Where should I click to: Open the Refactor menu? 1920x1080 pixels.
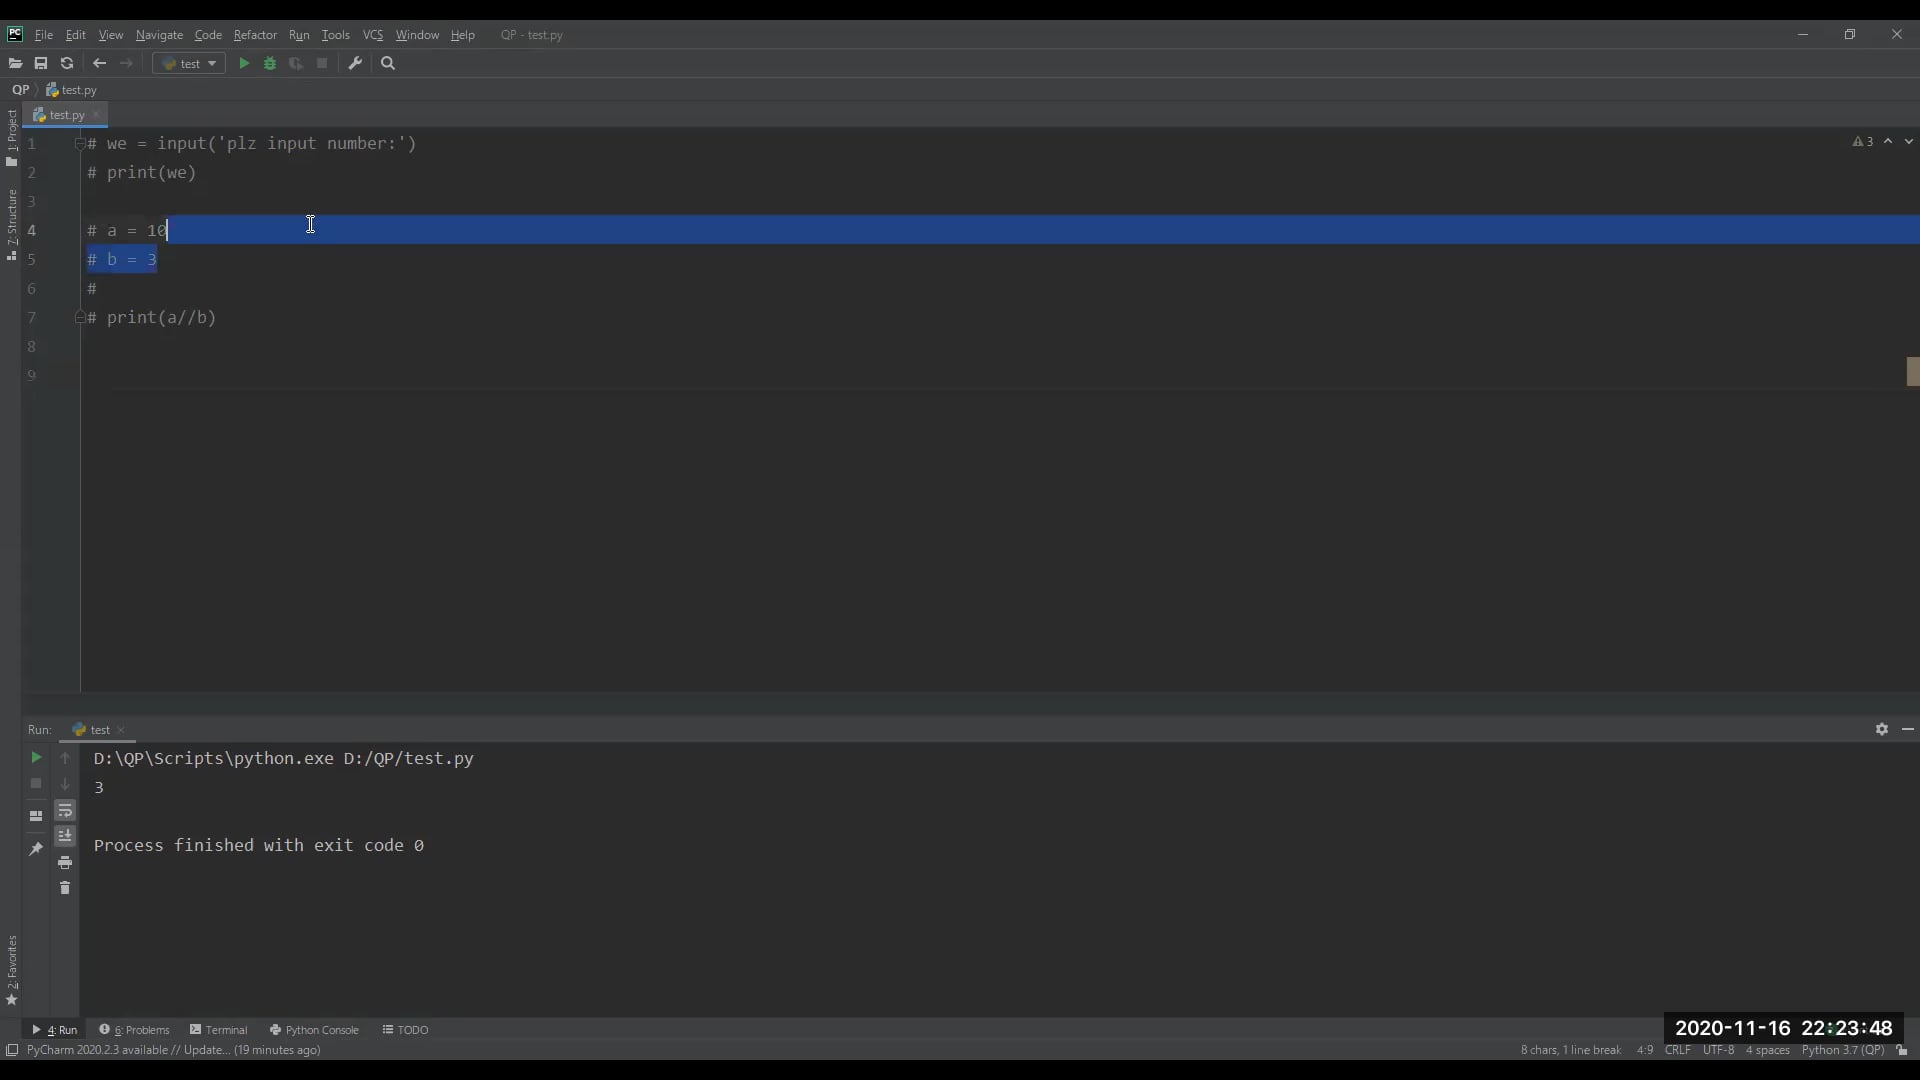(255, 35)
